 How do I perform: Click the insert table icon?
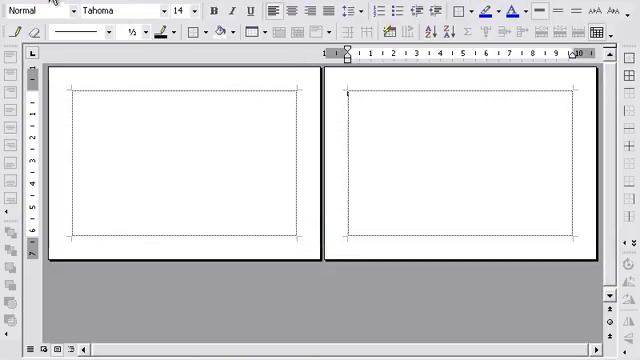point(252,32)
